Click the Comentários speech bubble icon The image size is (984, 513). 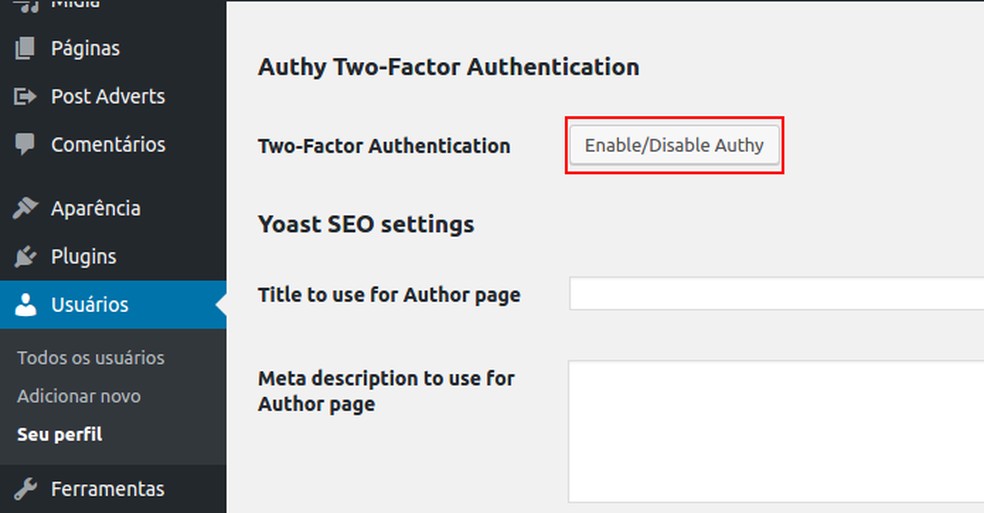pos(26,144)
